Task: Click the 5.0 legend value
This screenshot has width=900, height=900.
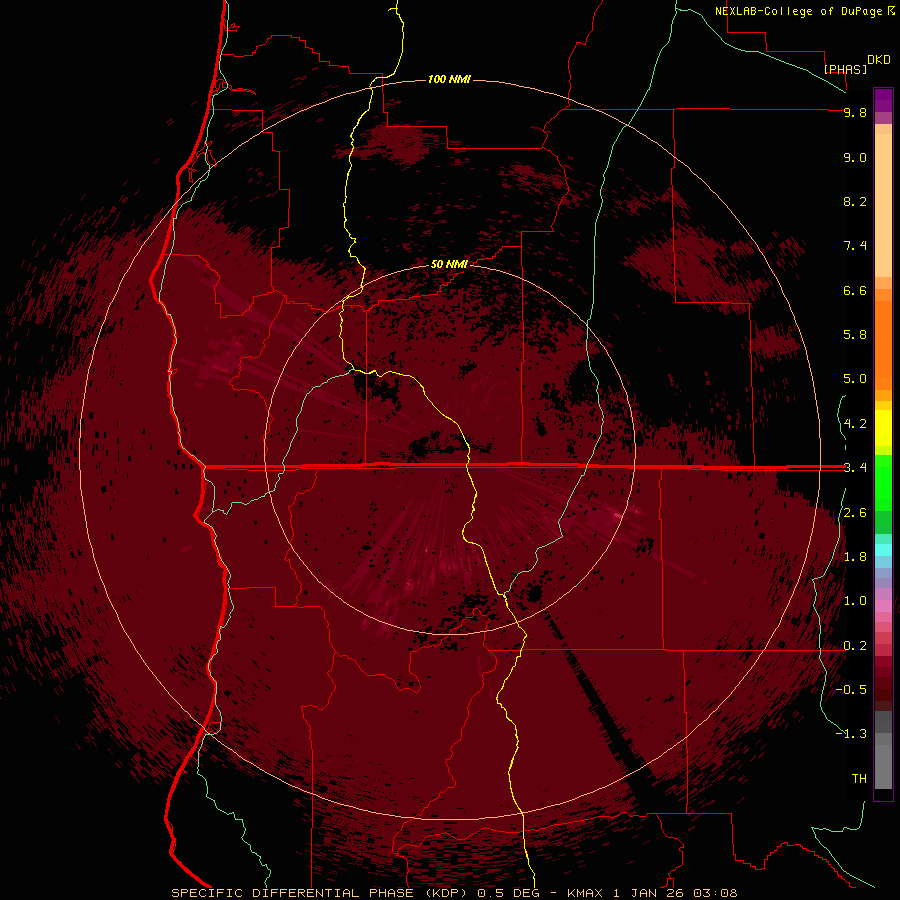Action: click(x=855, y=379)
